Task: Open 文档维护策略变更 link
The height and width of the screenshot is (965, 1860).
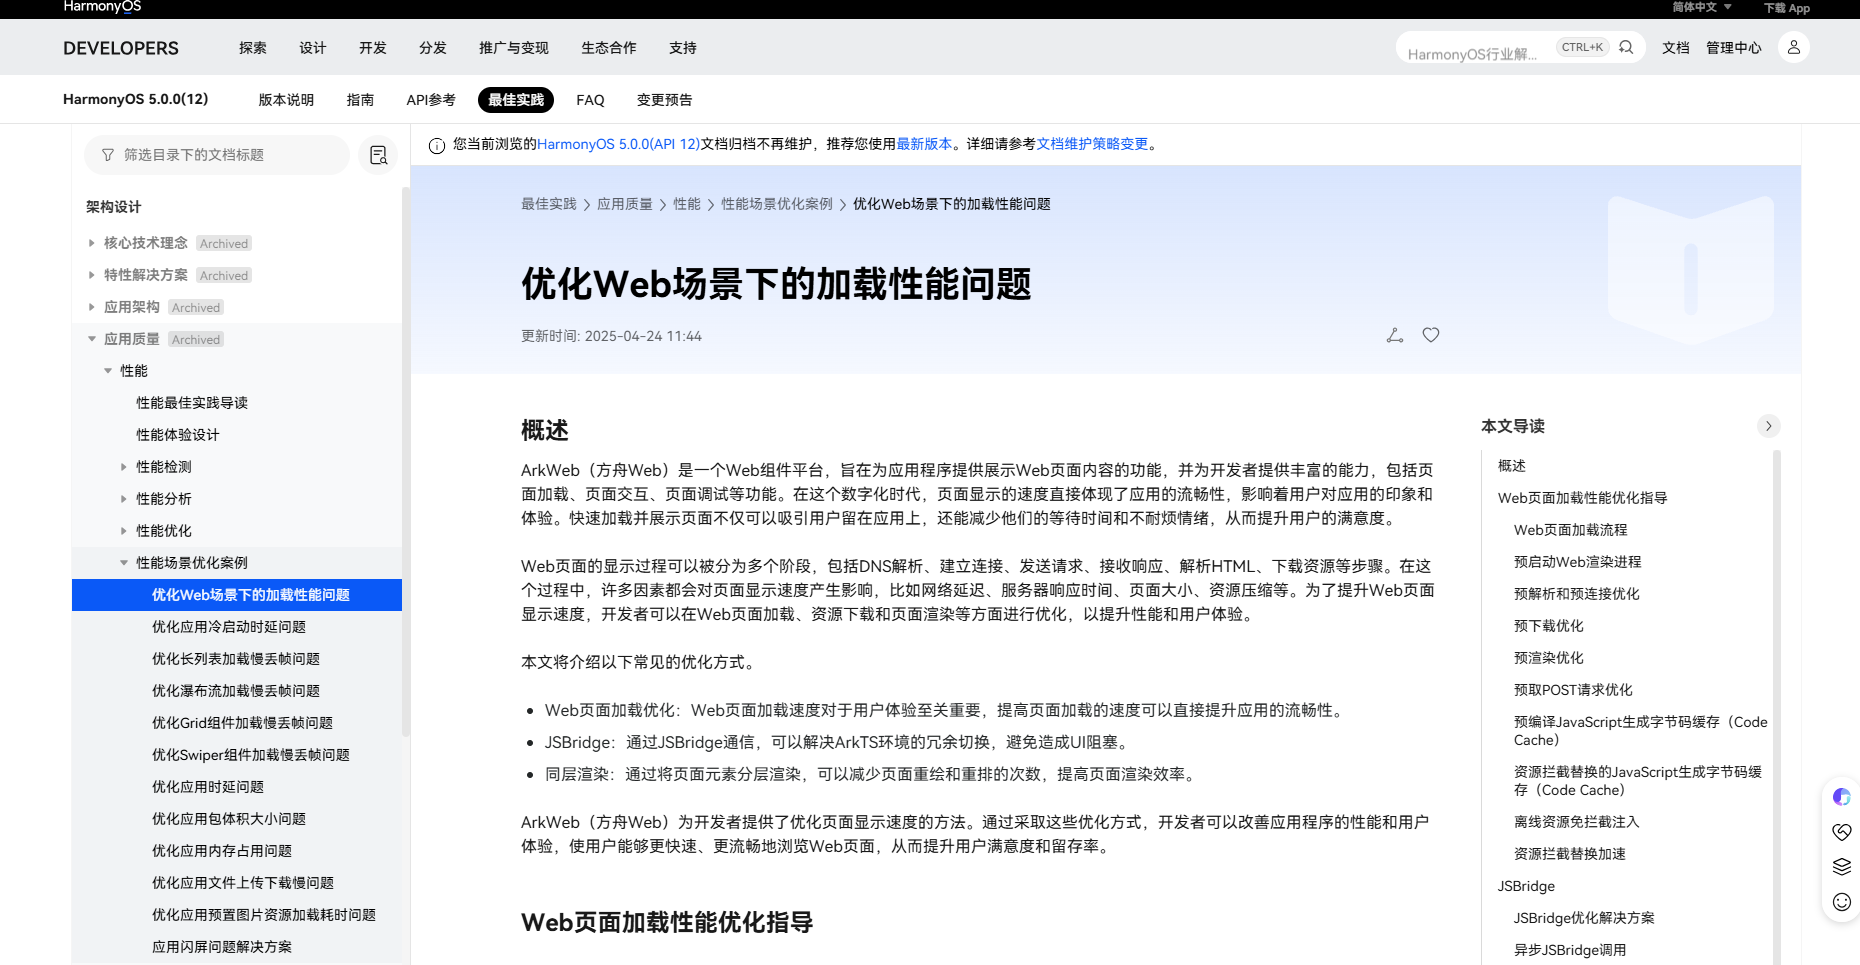Action: point(1092,144)
